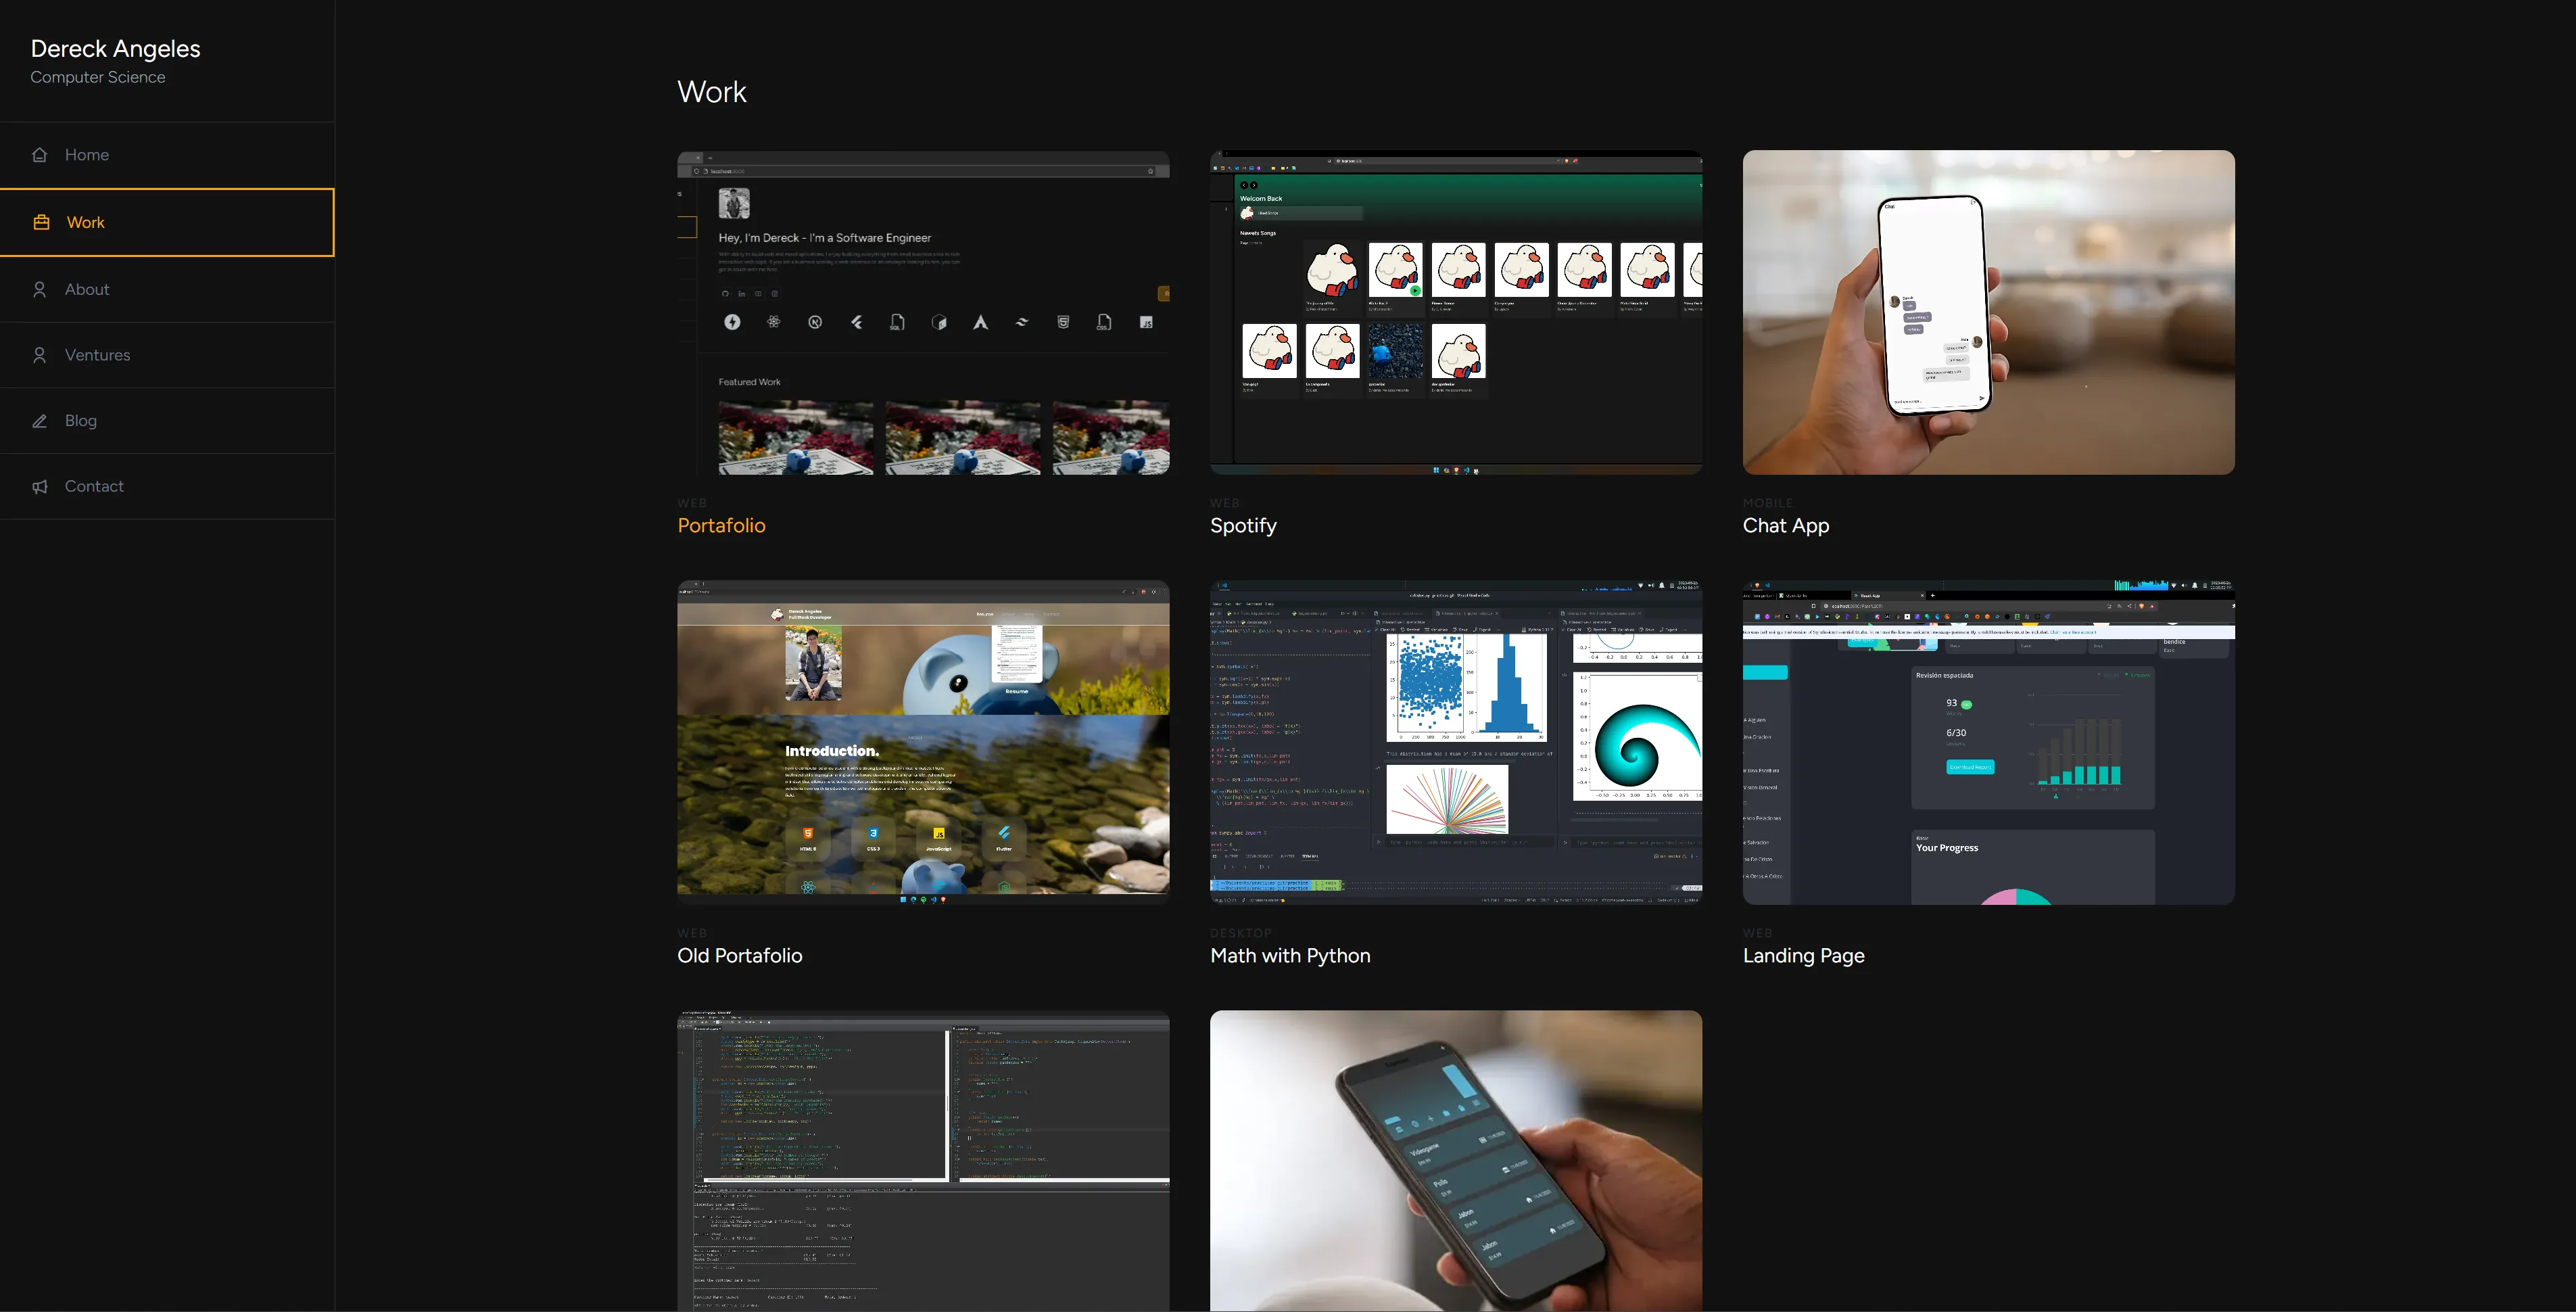Click the Ventures person icon
Image resolution: width=2576 pixels, height=1312 pixels.
[x=40, y=355]
